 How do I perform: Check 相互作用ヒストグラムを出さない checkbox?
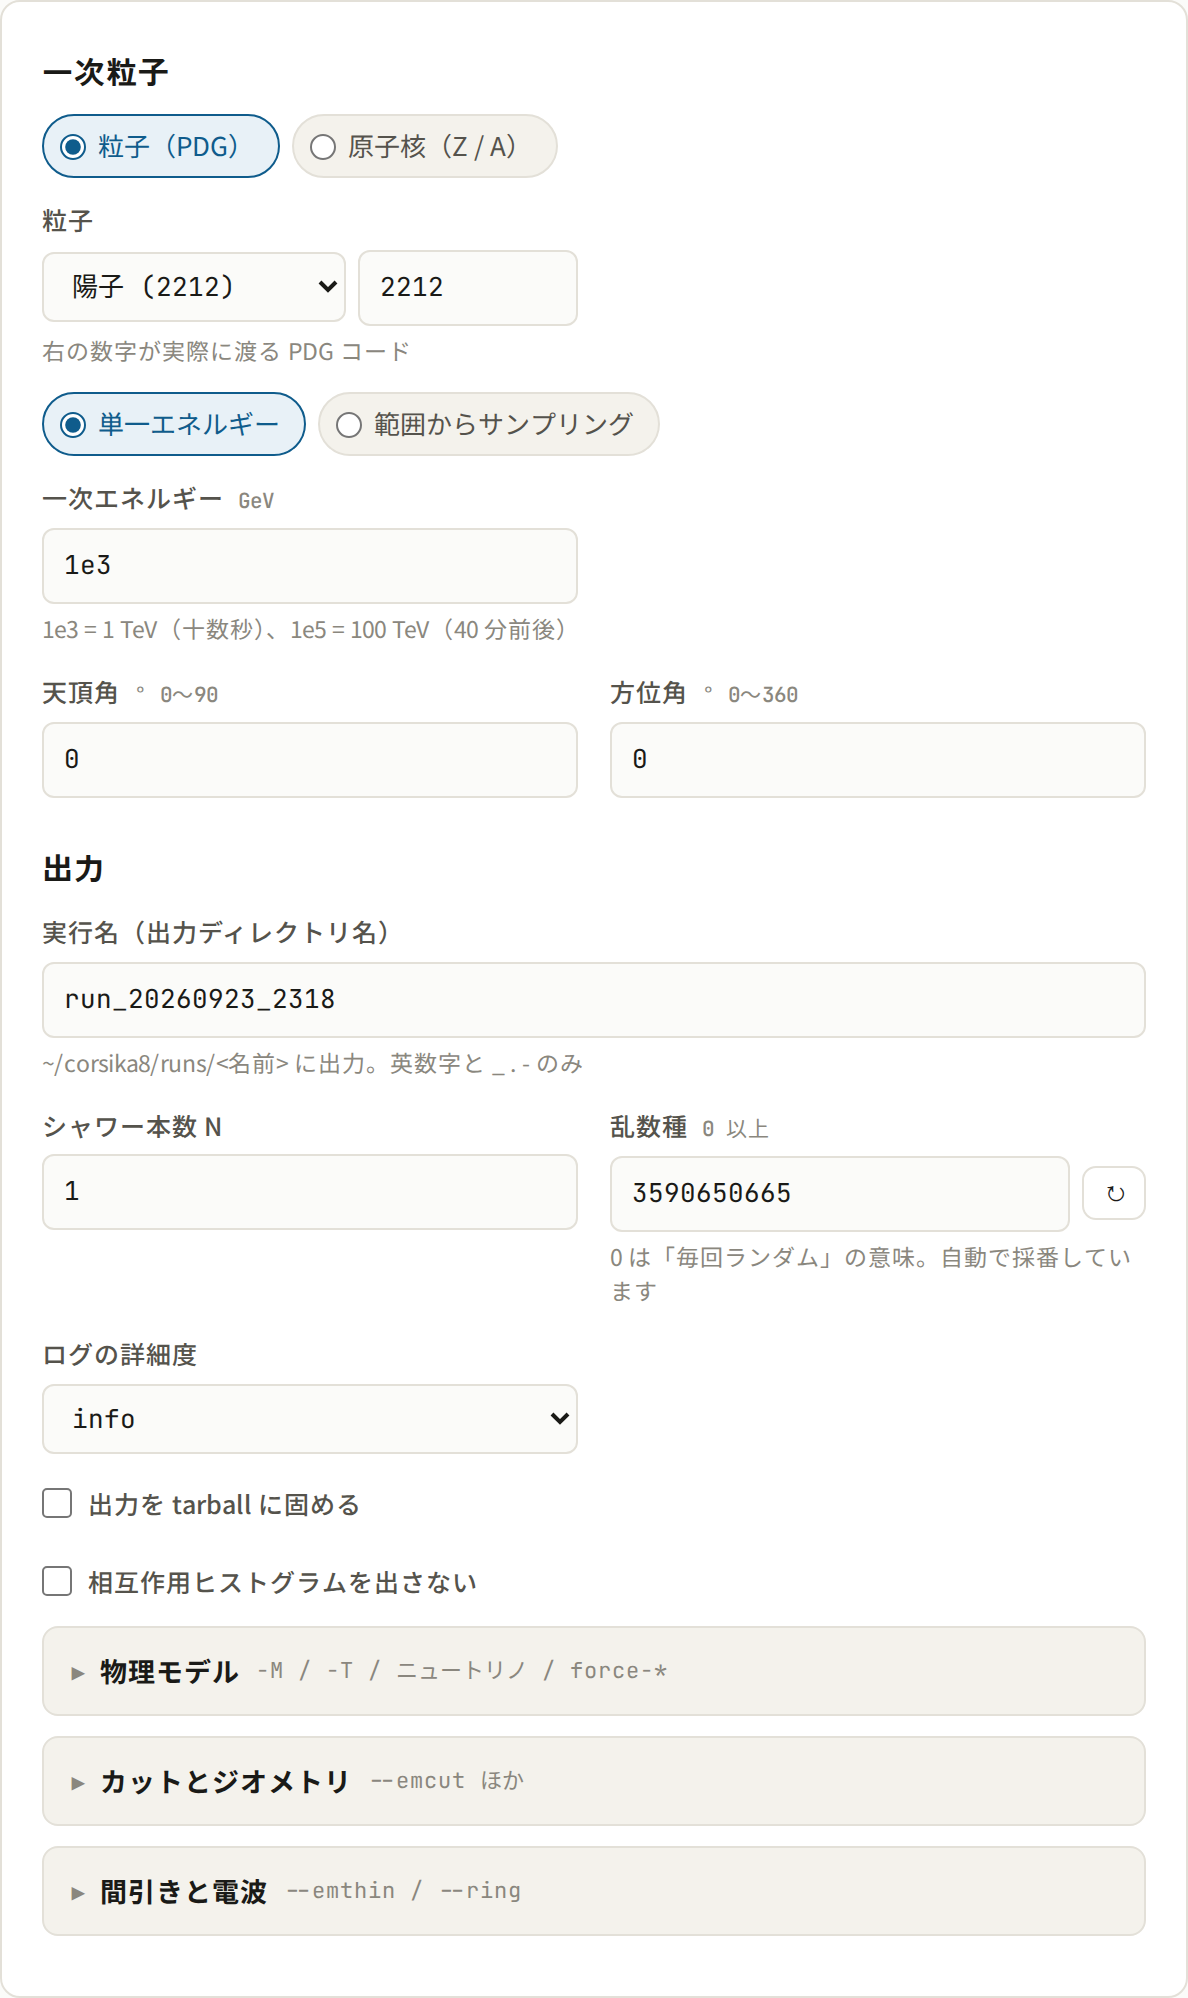coord(57,1581)
